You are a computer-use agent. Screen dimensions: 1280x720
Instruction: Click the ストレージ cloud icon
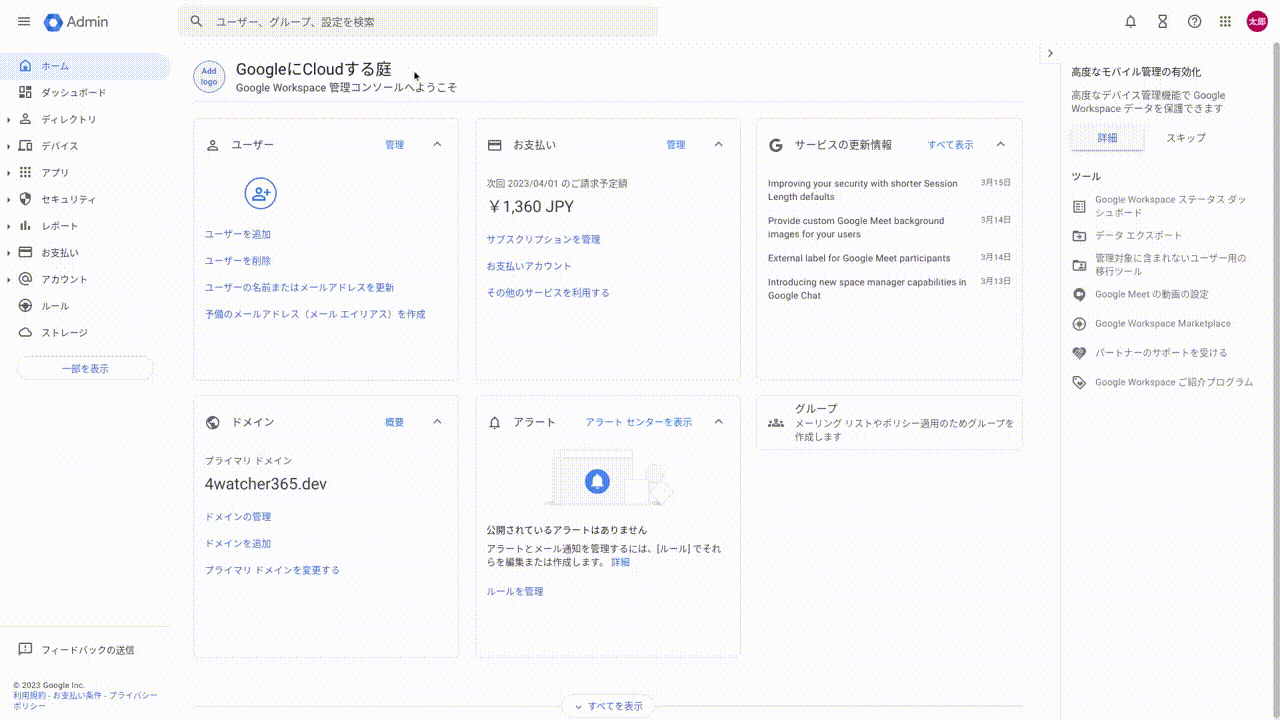pos(26,332)
